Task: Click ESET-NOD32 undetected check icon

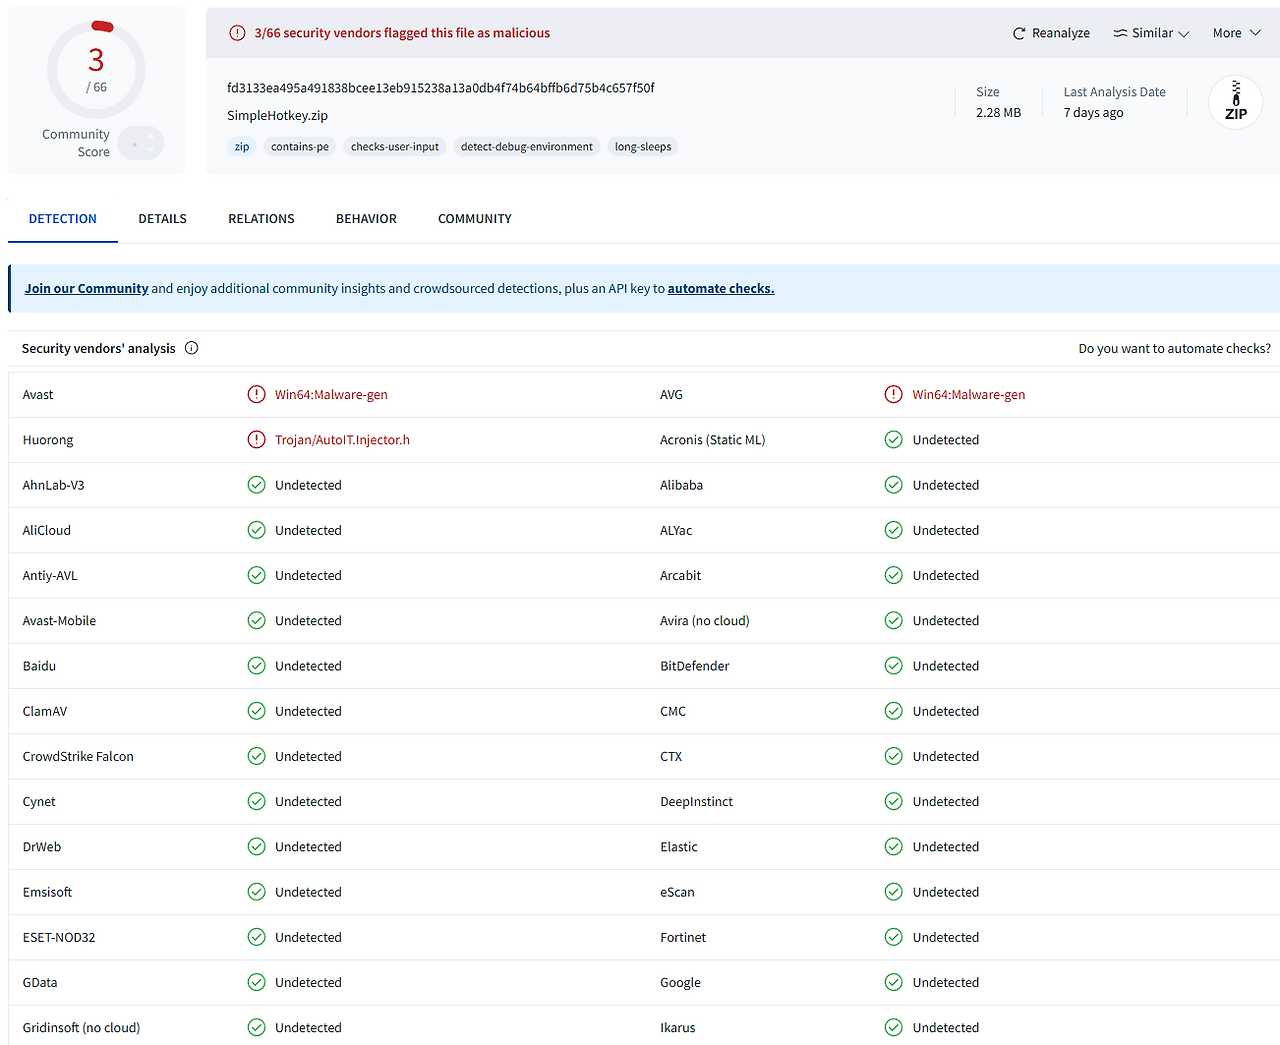Action: (x=256, y=937)
